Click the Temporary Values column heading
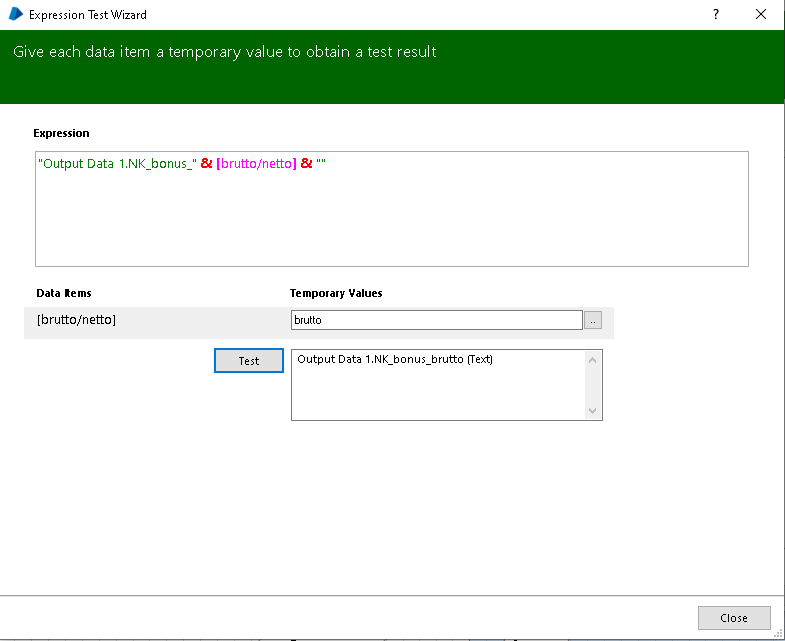 coord(336,293)
